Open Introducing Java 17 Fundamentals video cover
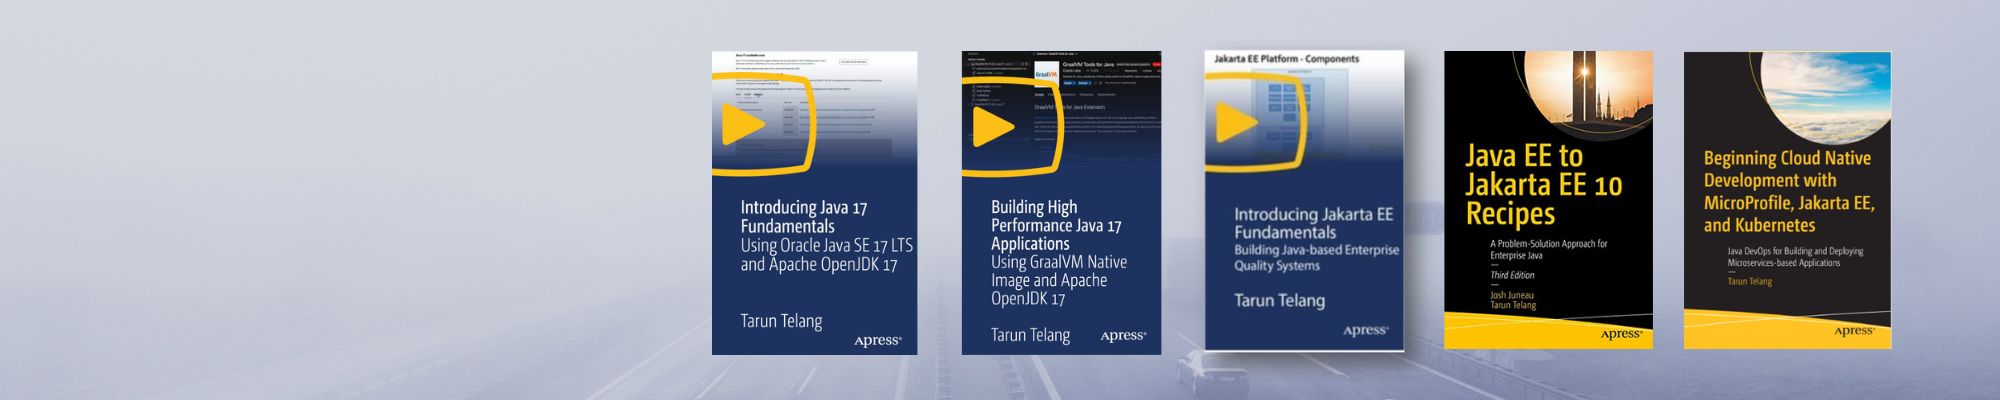Image resolution: width=2000 pixels, height=400 pixels. [814, 203]
